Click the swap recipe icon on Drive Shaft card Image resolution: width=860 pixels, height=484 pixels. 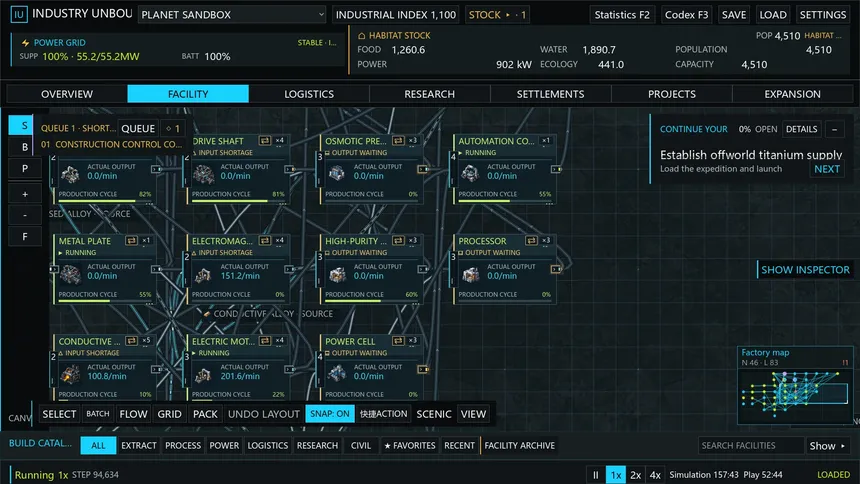(x=265, y=140)
